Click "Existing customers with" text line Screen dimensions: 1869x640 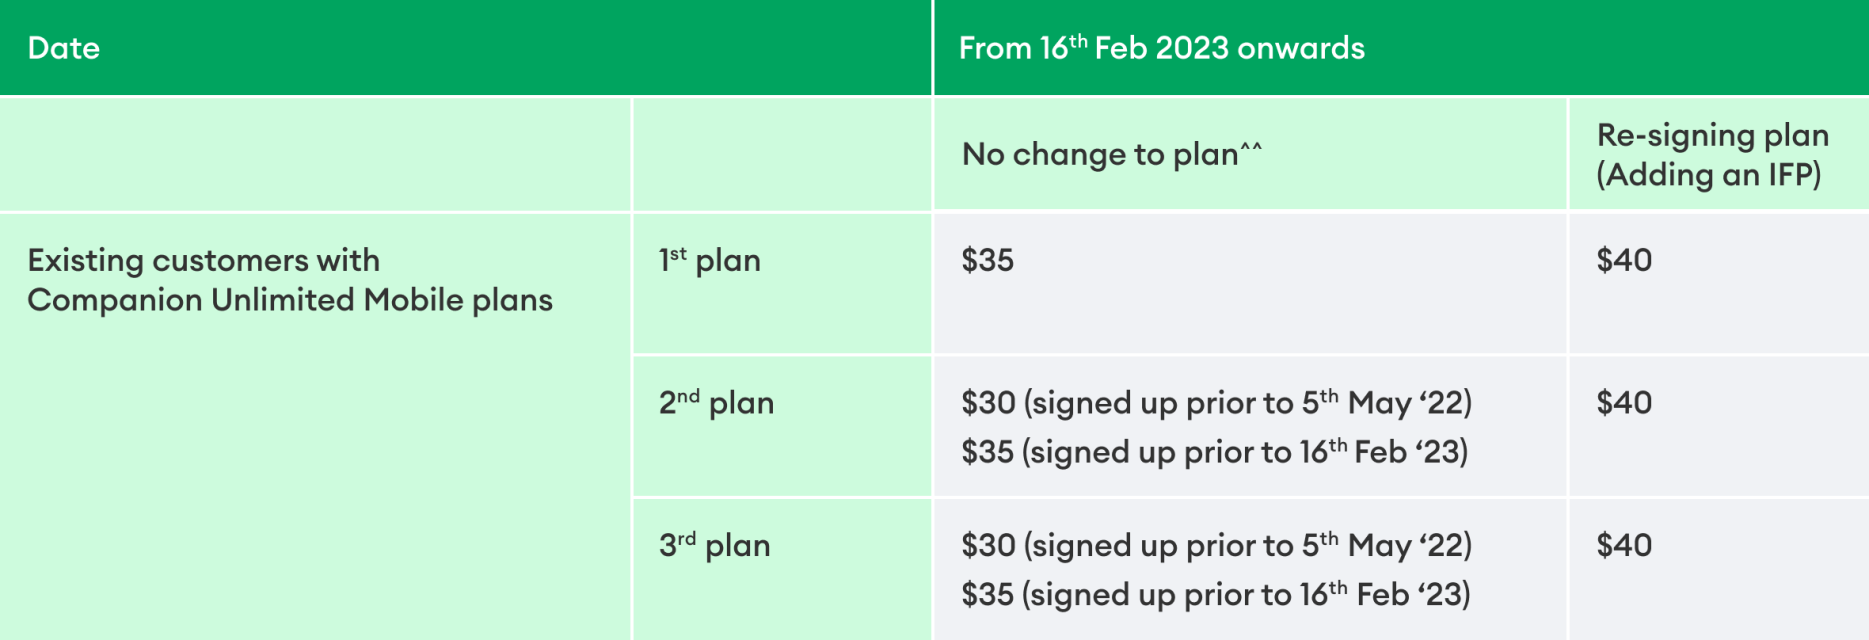tap(203, 260)
